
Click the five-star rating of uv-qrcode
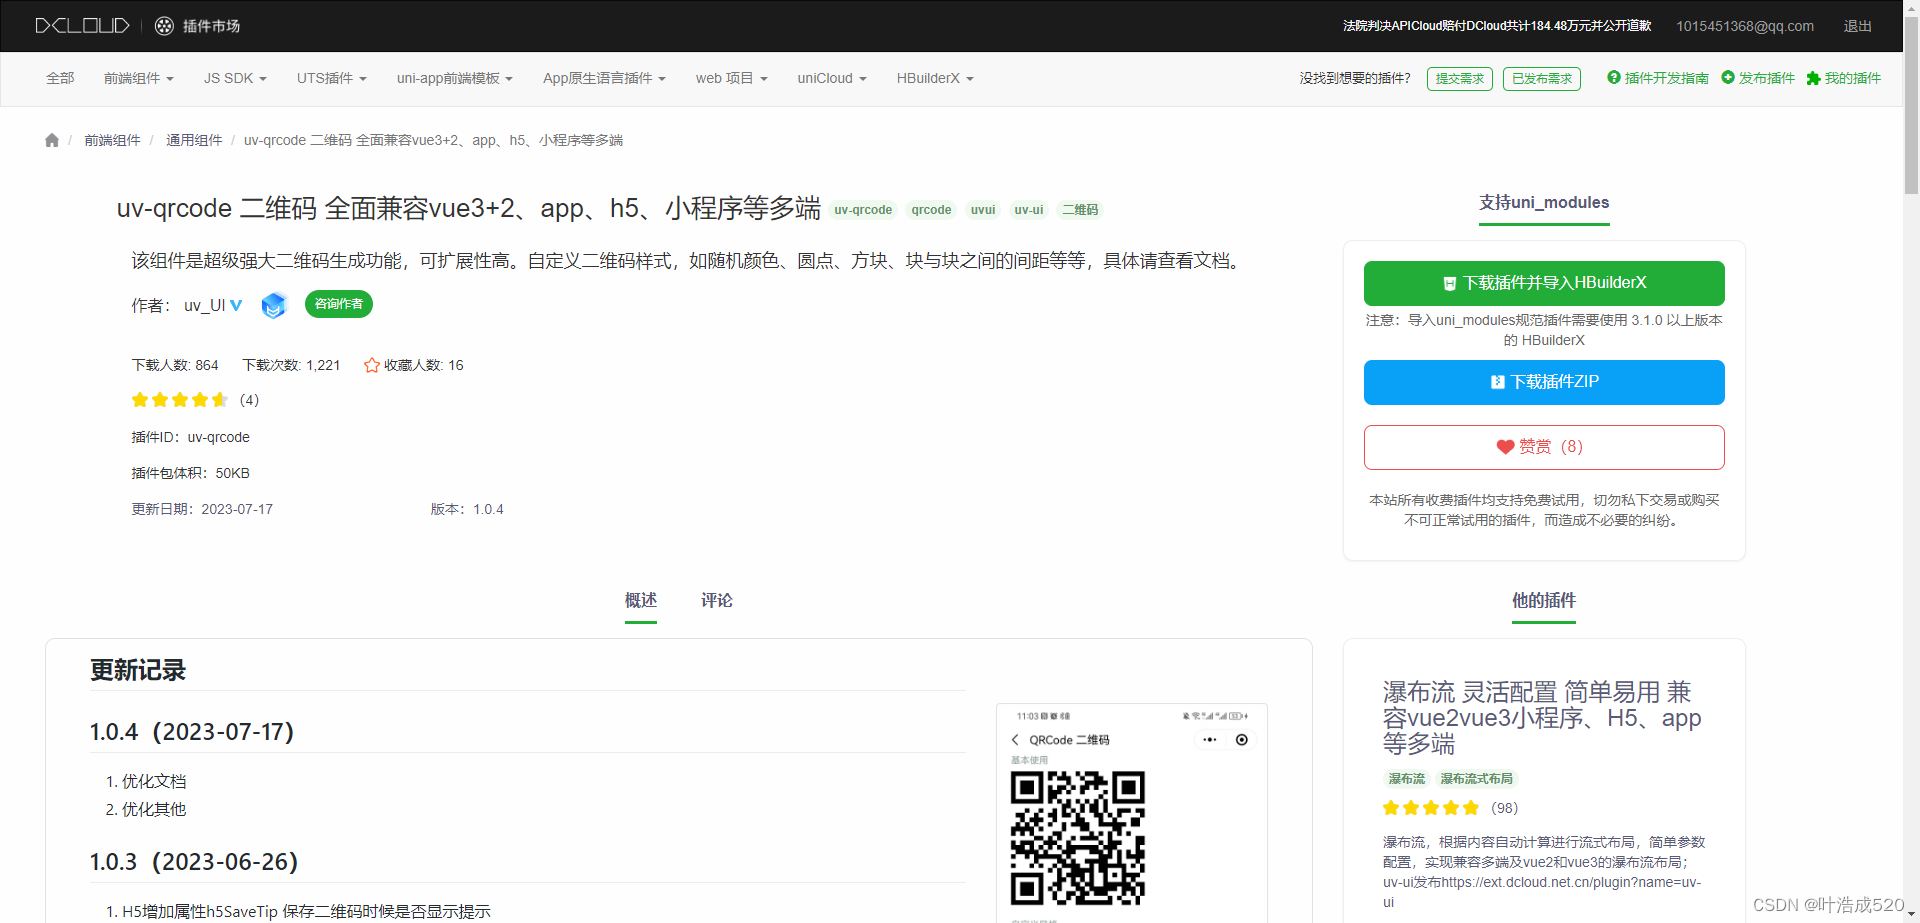coord(180,400)
